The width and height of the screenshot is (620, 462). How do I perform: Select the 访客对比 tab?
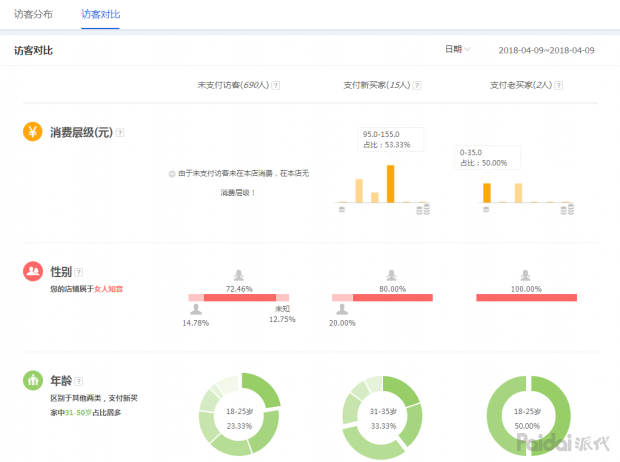tap(100, 15)
